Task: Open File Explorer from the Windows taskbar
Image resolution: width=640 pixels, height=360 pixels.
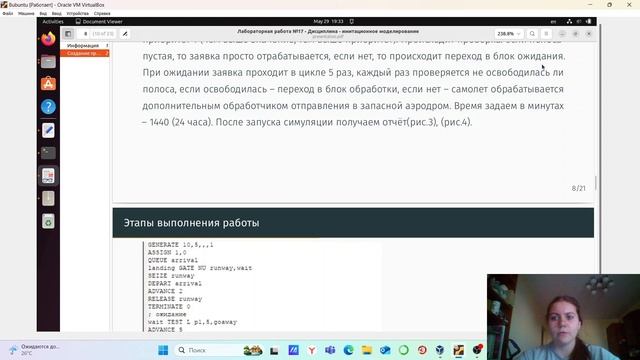Action: 367,350
